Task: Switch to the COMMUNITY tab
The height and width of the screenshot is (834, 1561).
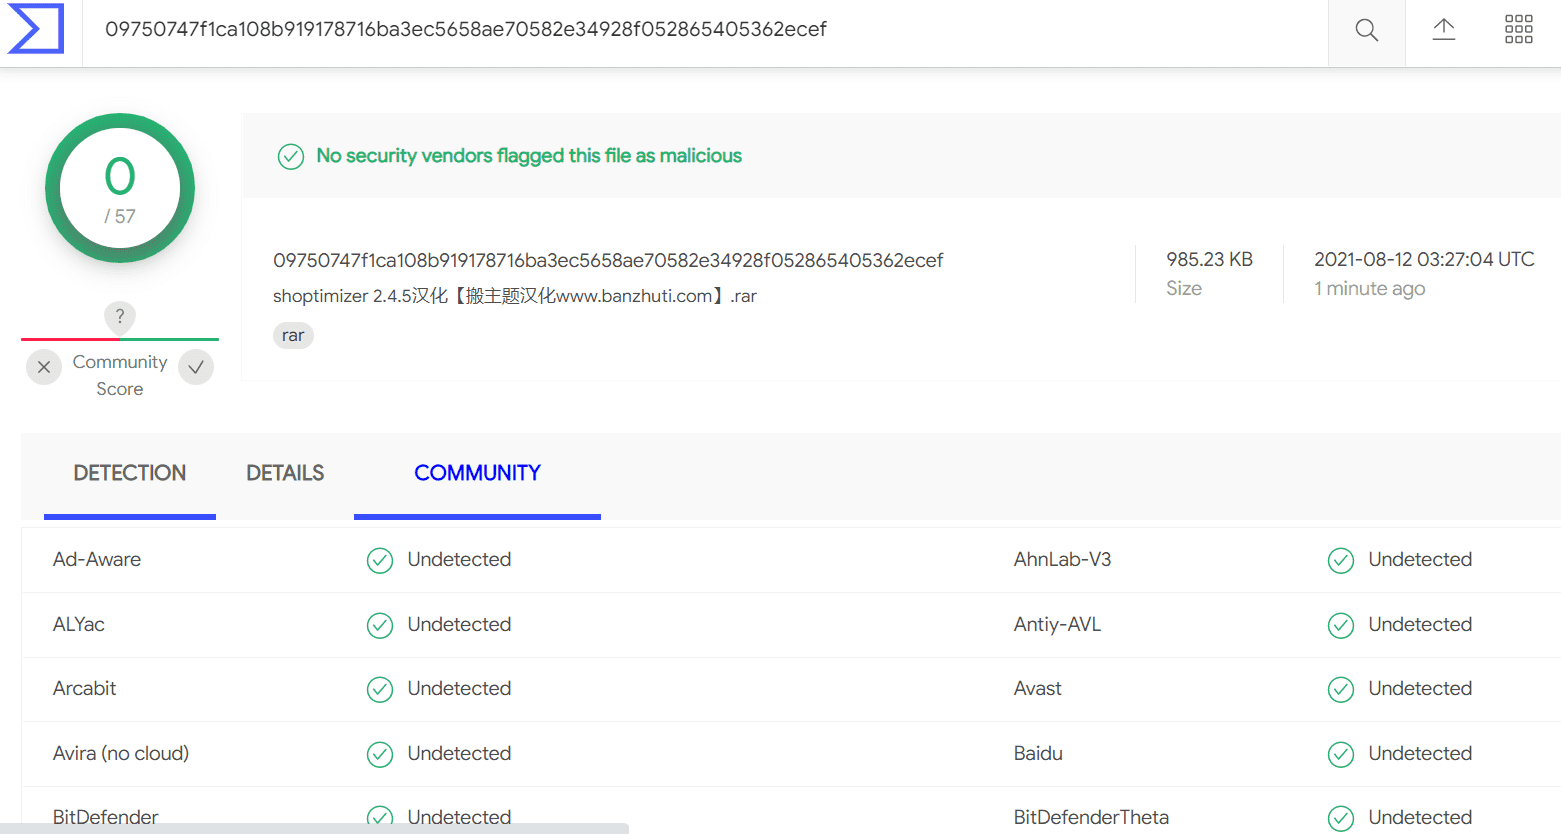Action: coord(477,473)
